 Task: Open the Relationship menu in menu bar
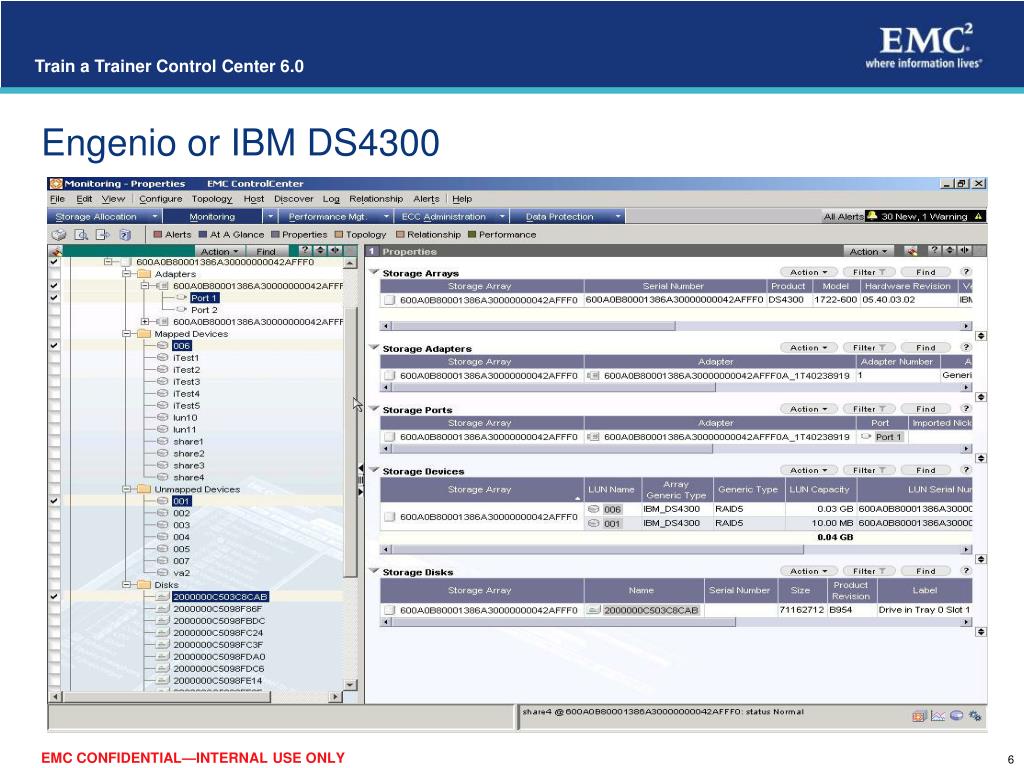376,199
